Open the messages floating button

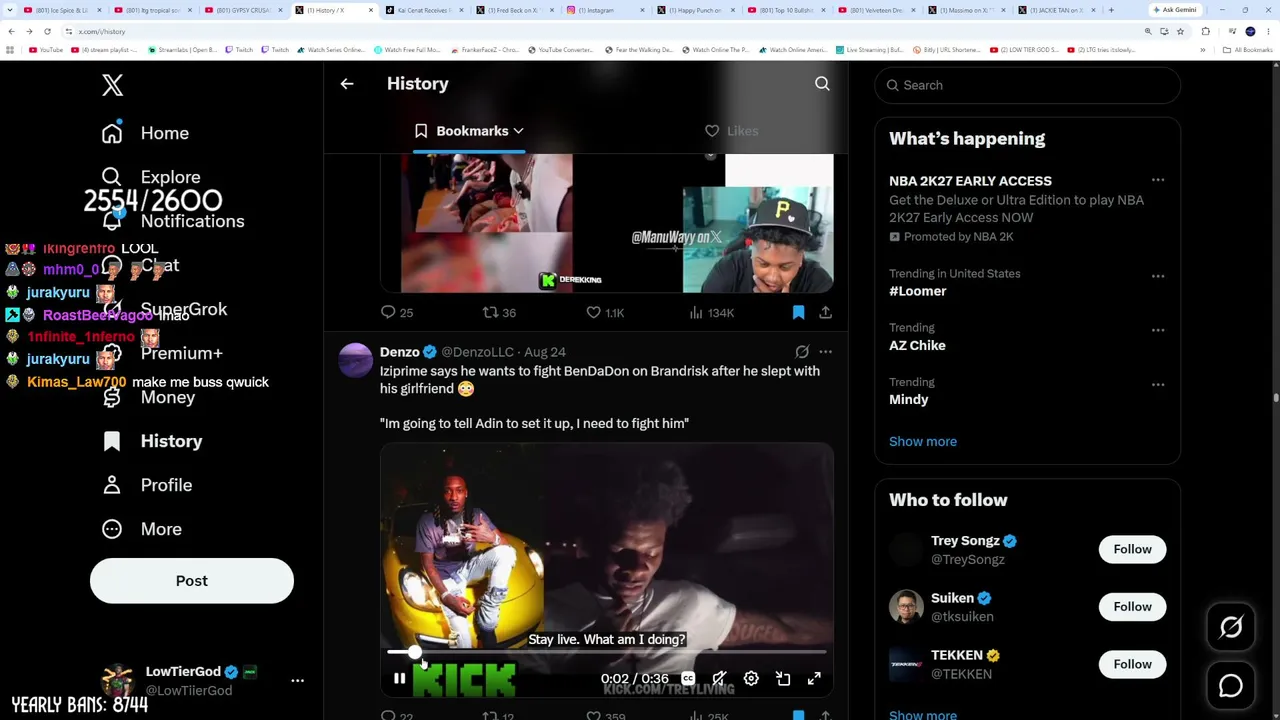pyautogui.click(x=1231, y=686)
